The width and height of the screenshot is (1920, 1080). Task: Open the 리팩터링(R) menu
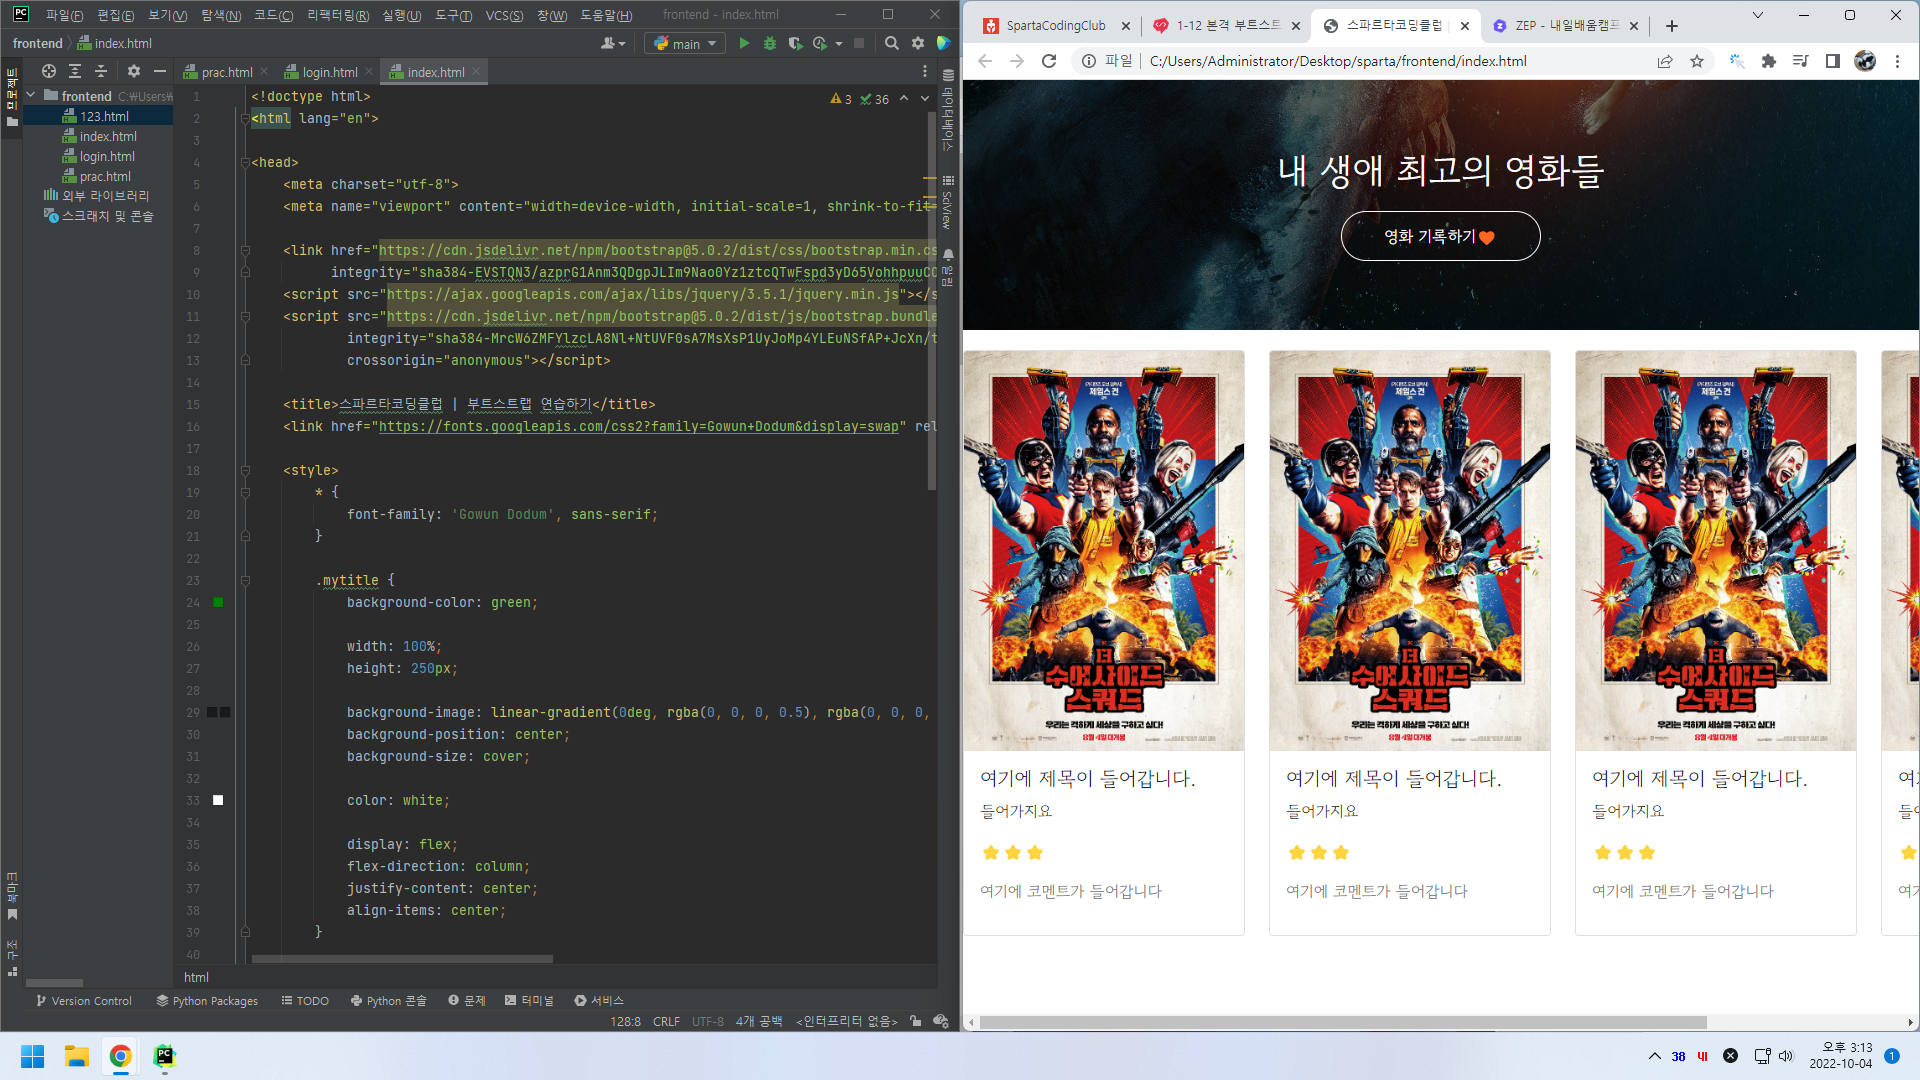pyautogui.click(x=338, y=15)
